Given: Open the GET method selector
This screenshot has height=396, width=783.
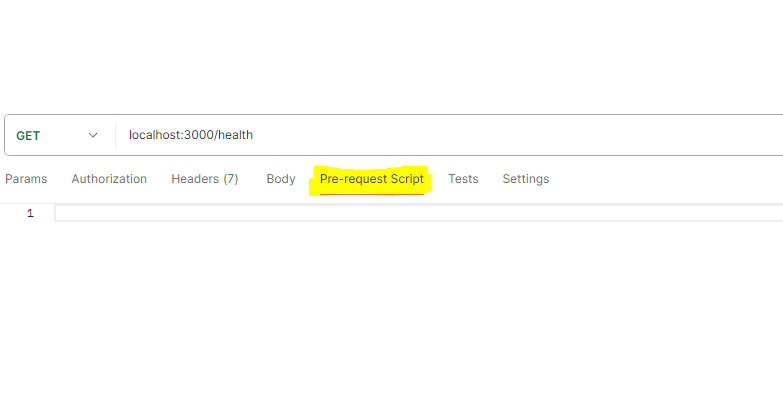Looking at the screenshot, I should pyautogui.click(x=57, y=135).
